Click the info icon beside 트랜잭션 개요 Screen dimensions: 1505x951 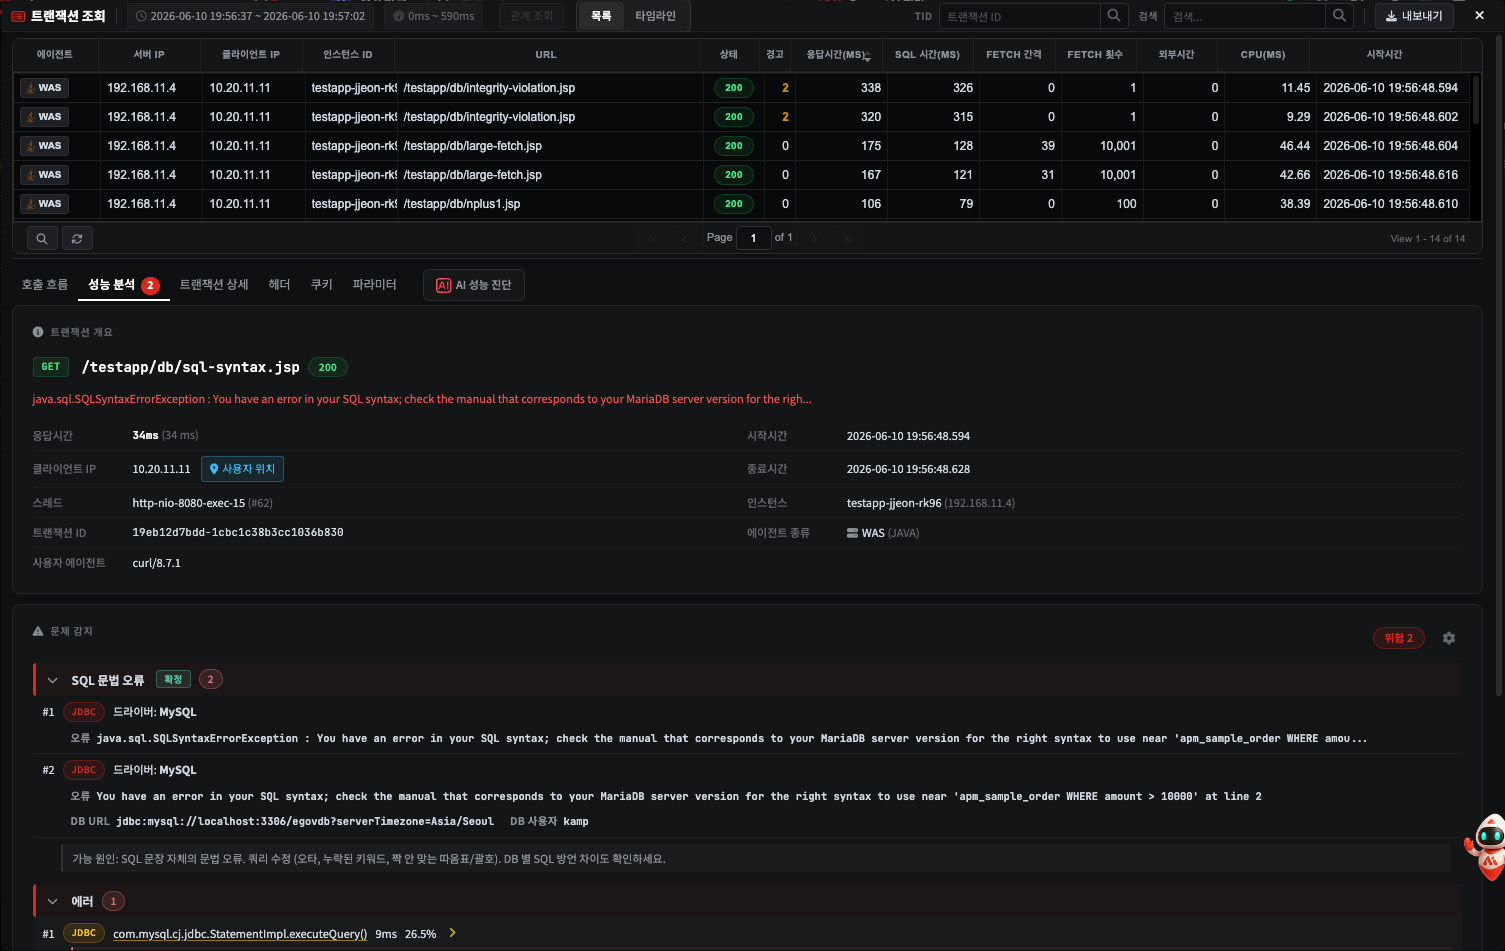[x=38, y=332]
